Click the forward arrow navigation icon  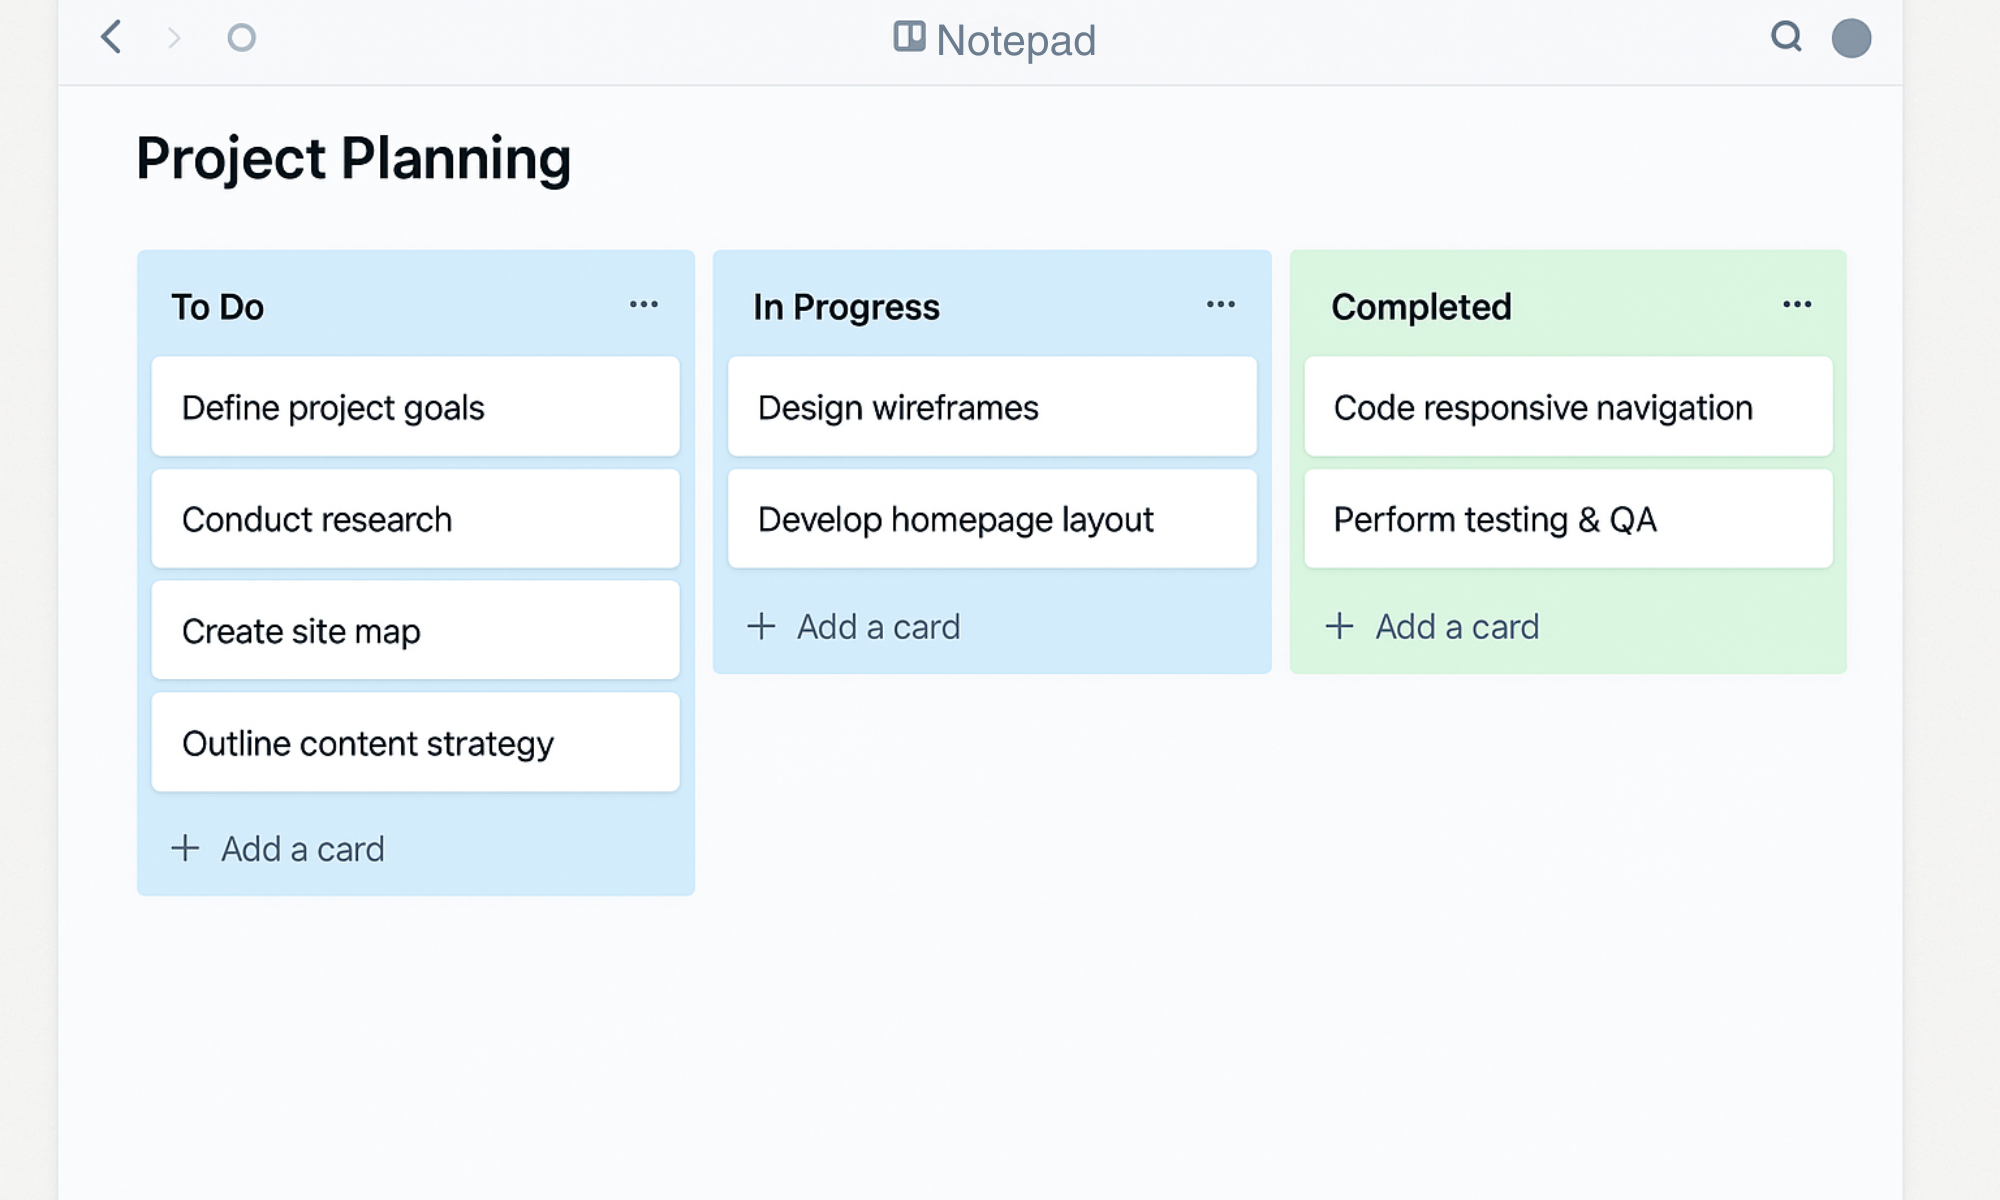[174, 38]
